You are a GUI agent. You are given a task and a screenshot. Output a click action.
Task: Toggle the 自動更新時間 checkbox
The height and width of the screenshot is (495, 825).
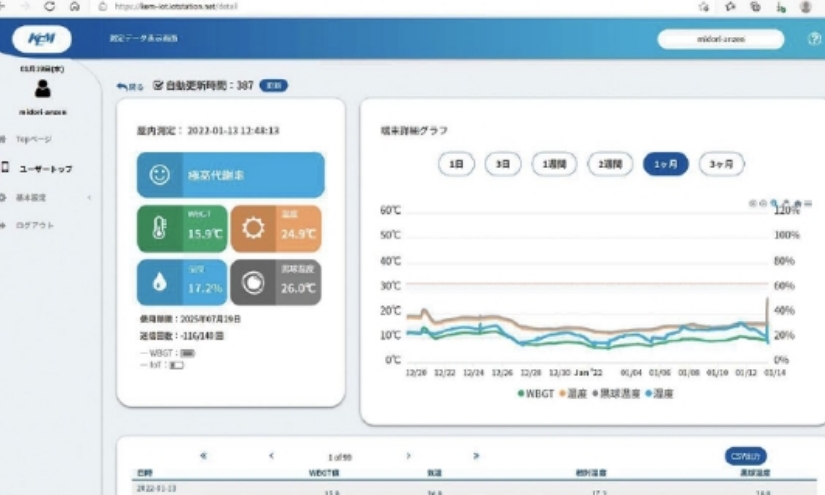[157, 87]
